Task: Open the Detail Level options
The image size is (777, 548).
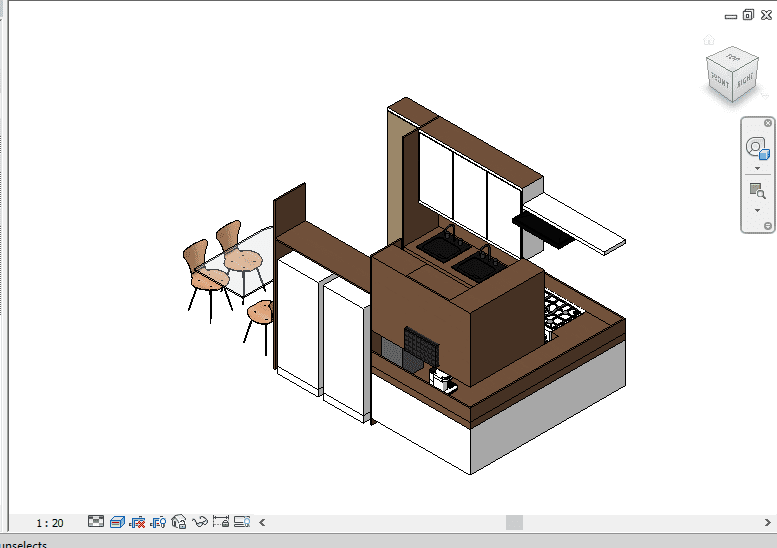Action: 96,522
